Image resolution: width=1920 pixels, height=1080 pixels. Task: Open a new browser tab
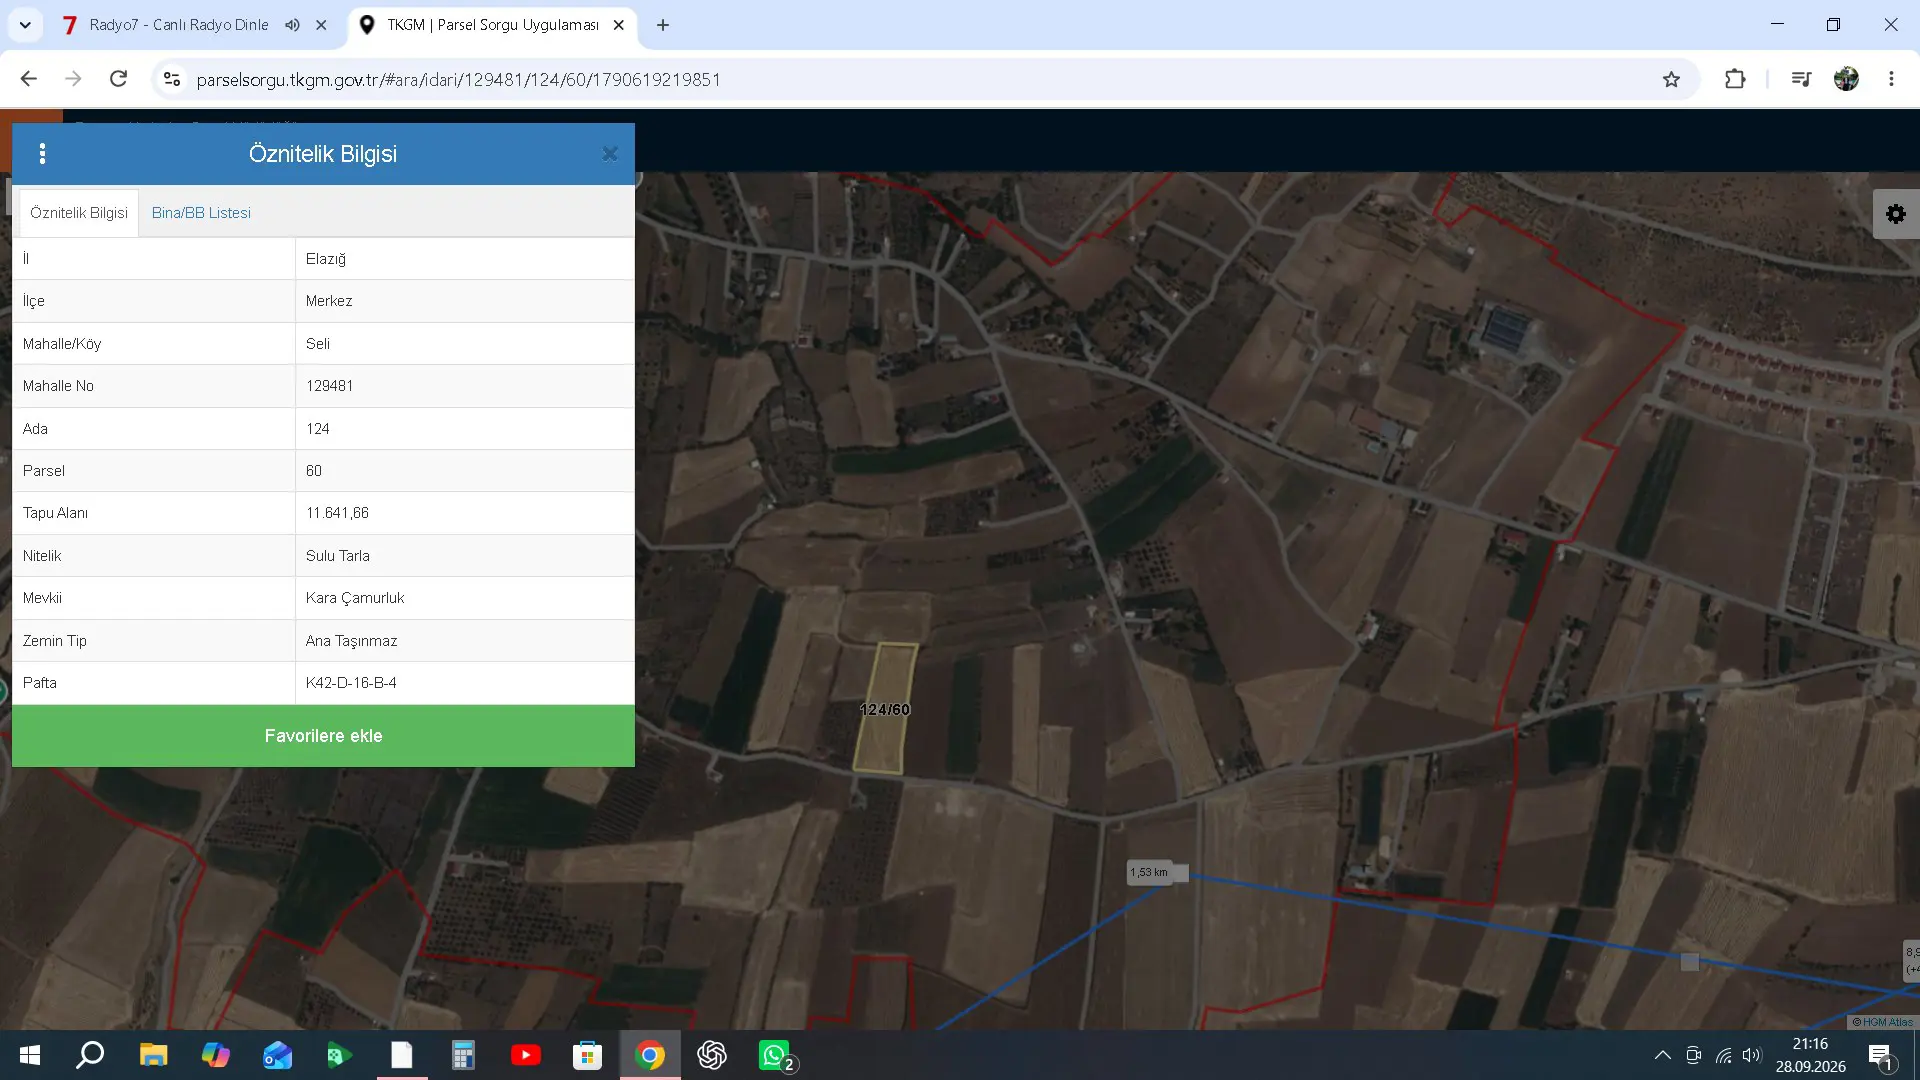pos(663,25)
